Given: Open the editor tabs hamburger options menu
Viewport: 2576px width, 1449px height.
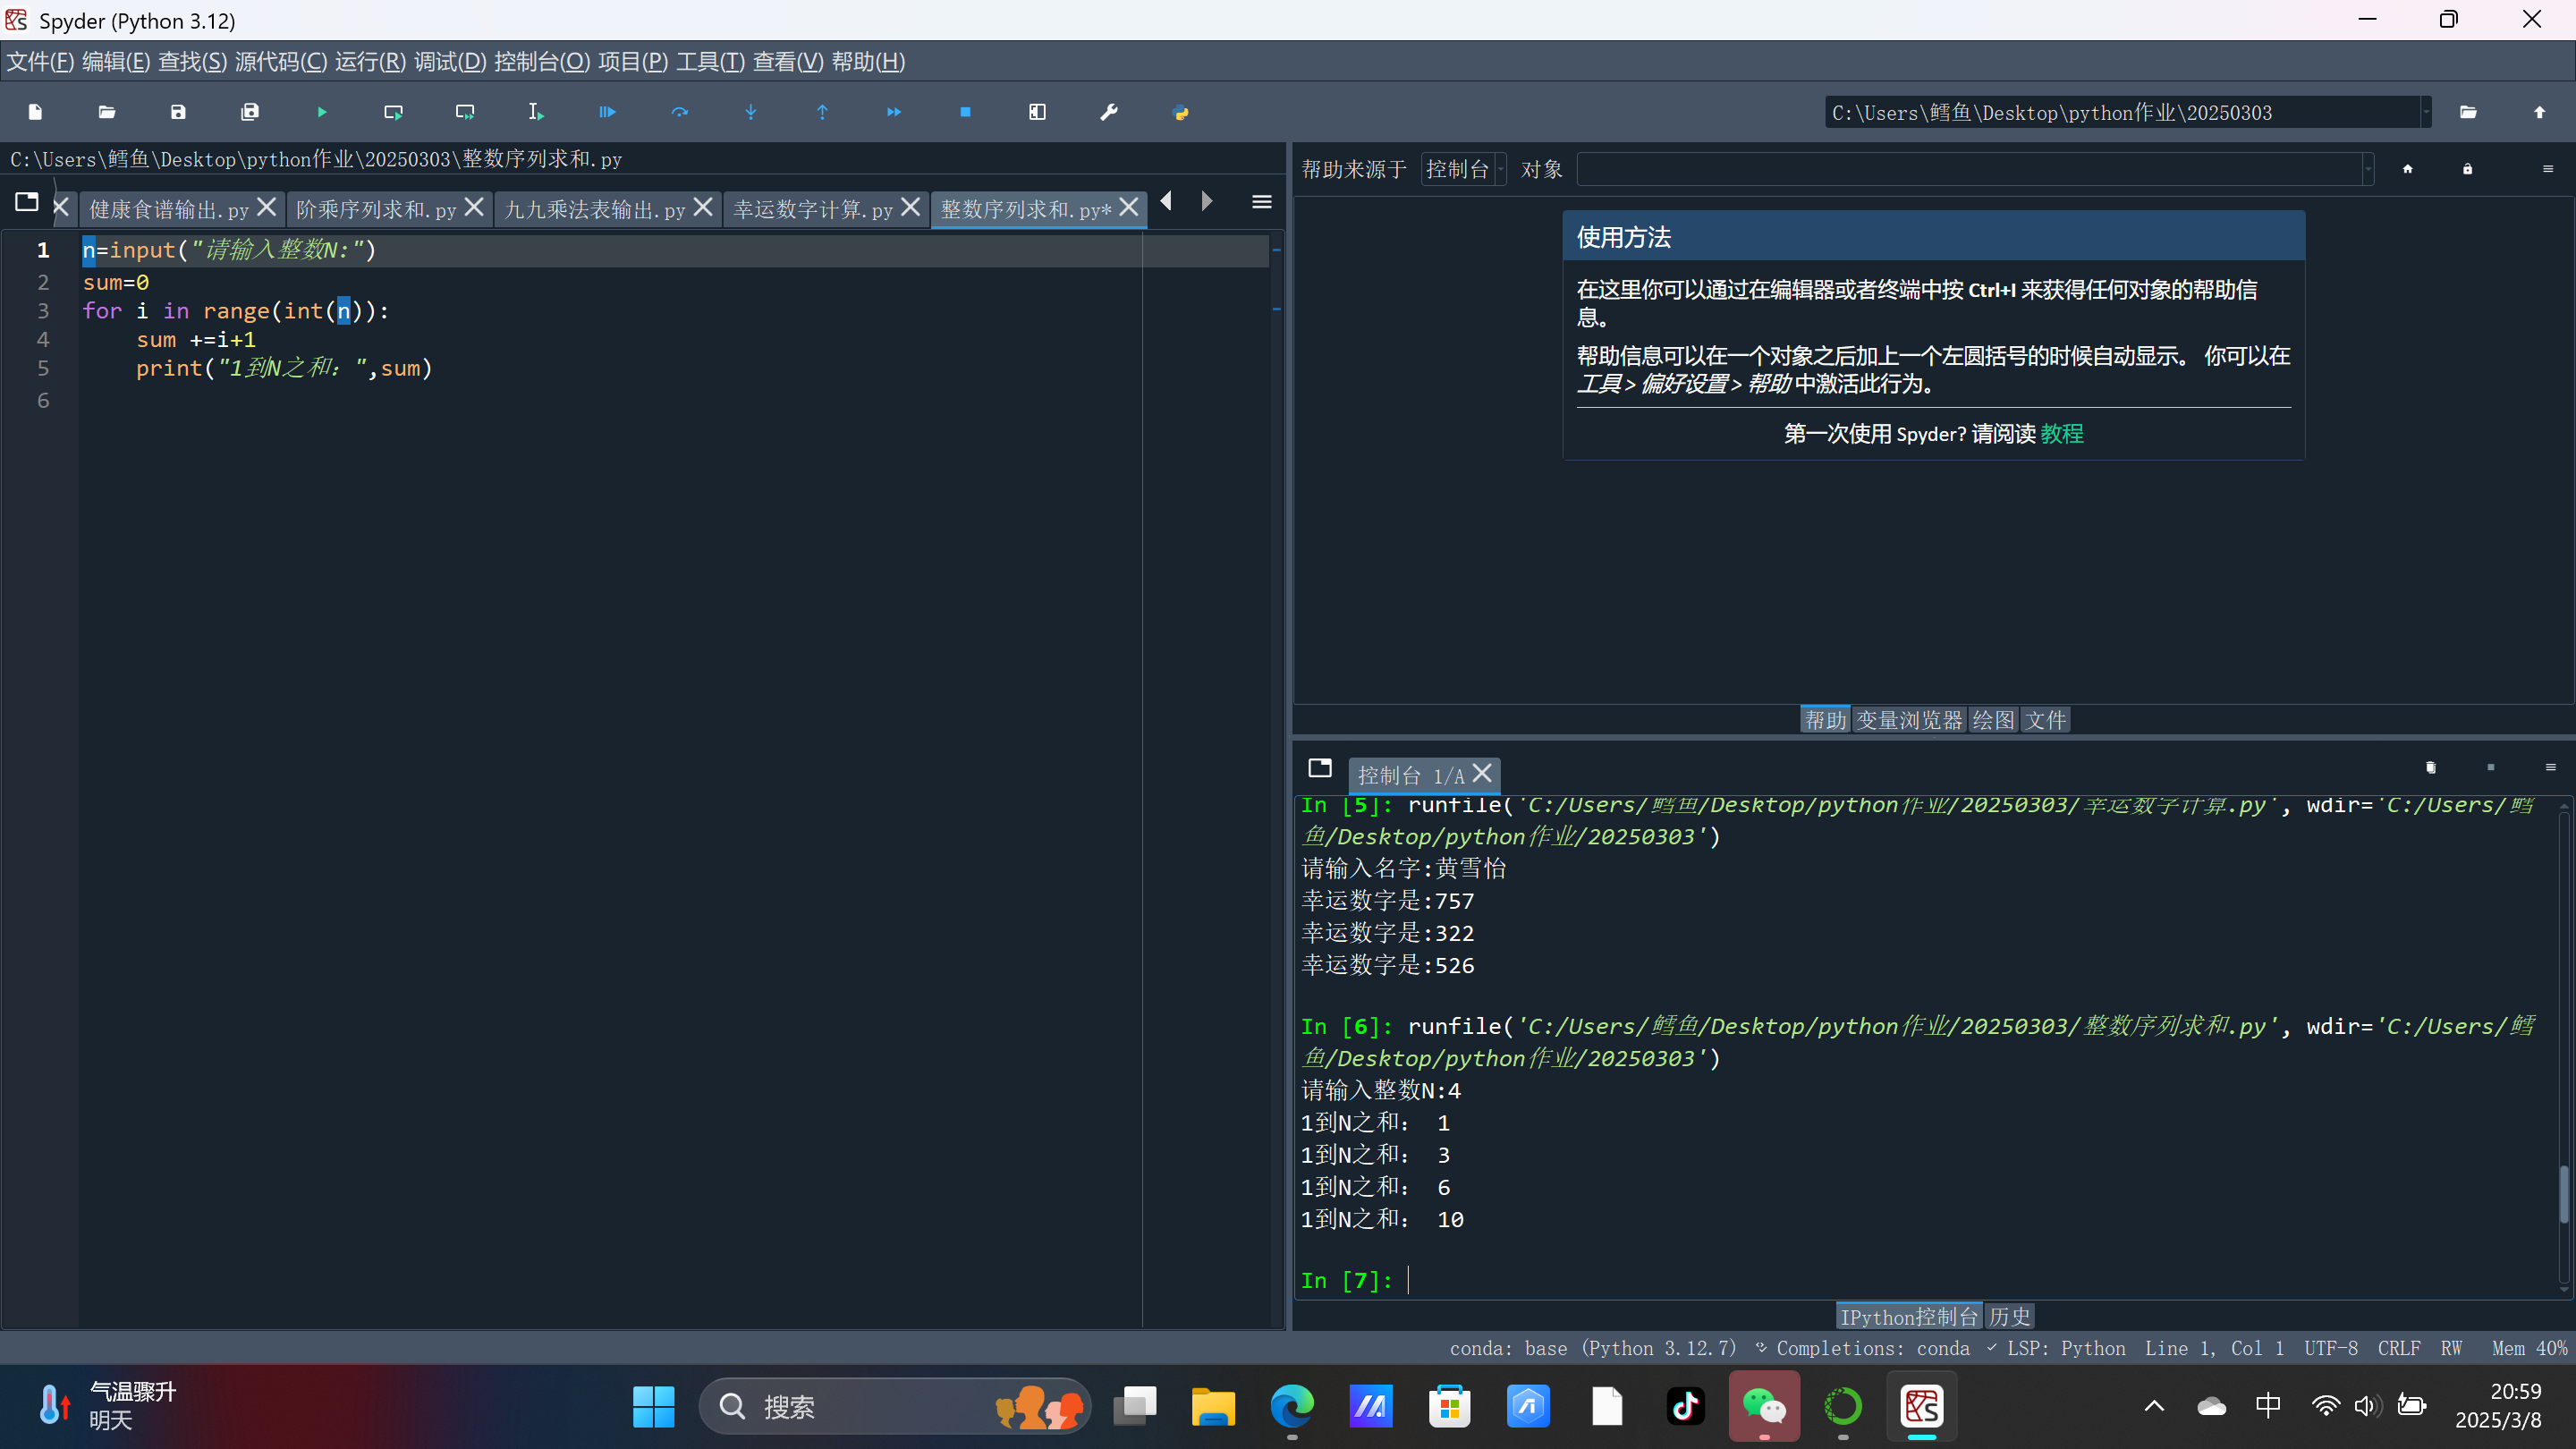Looking at the screenshot, I should coord(1262,203).
